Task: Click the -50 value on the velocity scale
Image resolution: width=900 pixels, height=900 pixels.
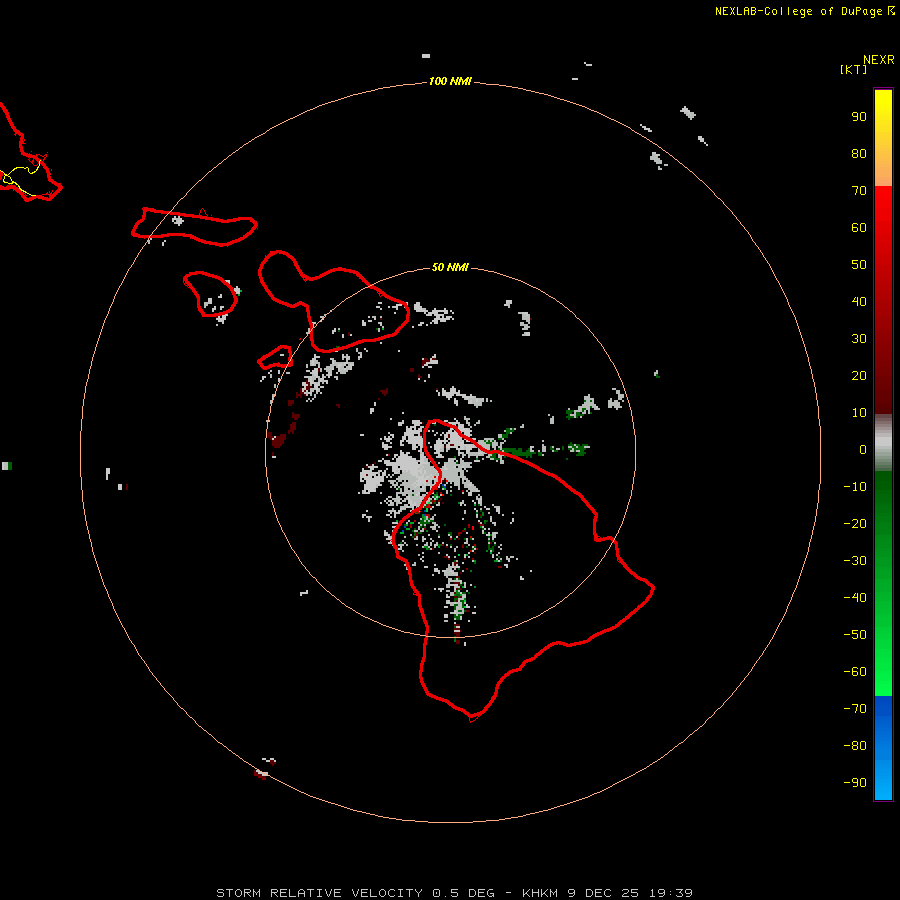Action: [855, 635]
